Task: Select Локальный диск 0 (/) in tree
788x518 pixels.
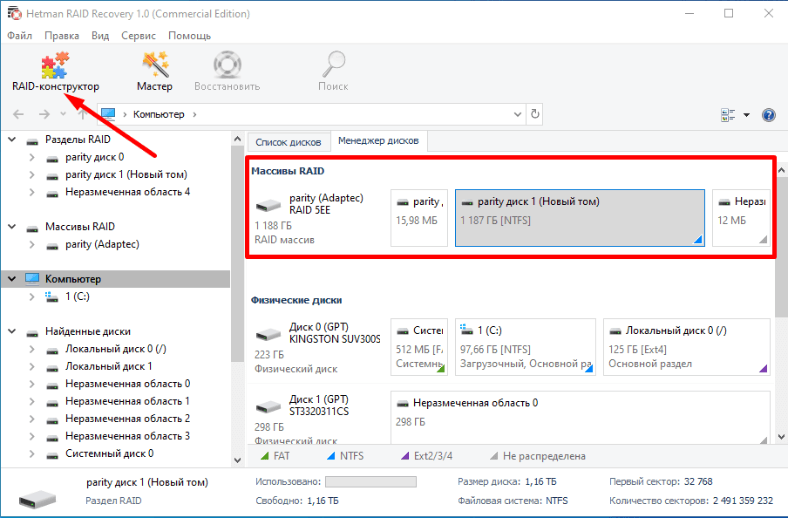Action: (x=116, y=349)
